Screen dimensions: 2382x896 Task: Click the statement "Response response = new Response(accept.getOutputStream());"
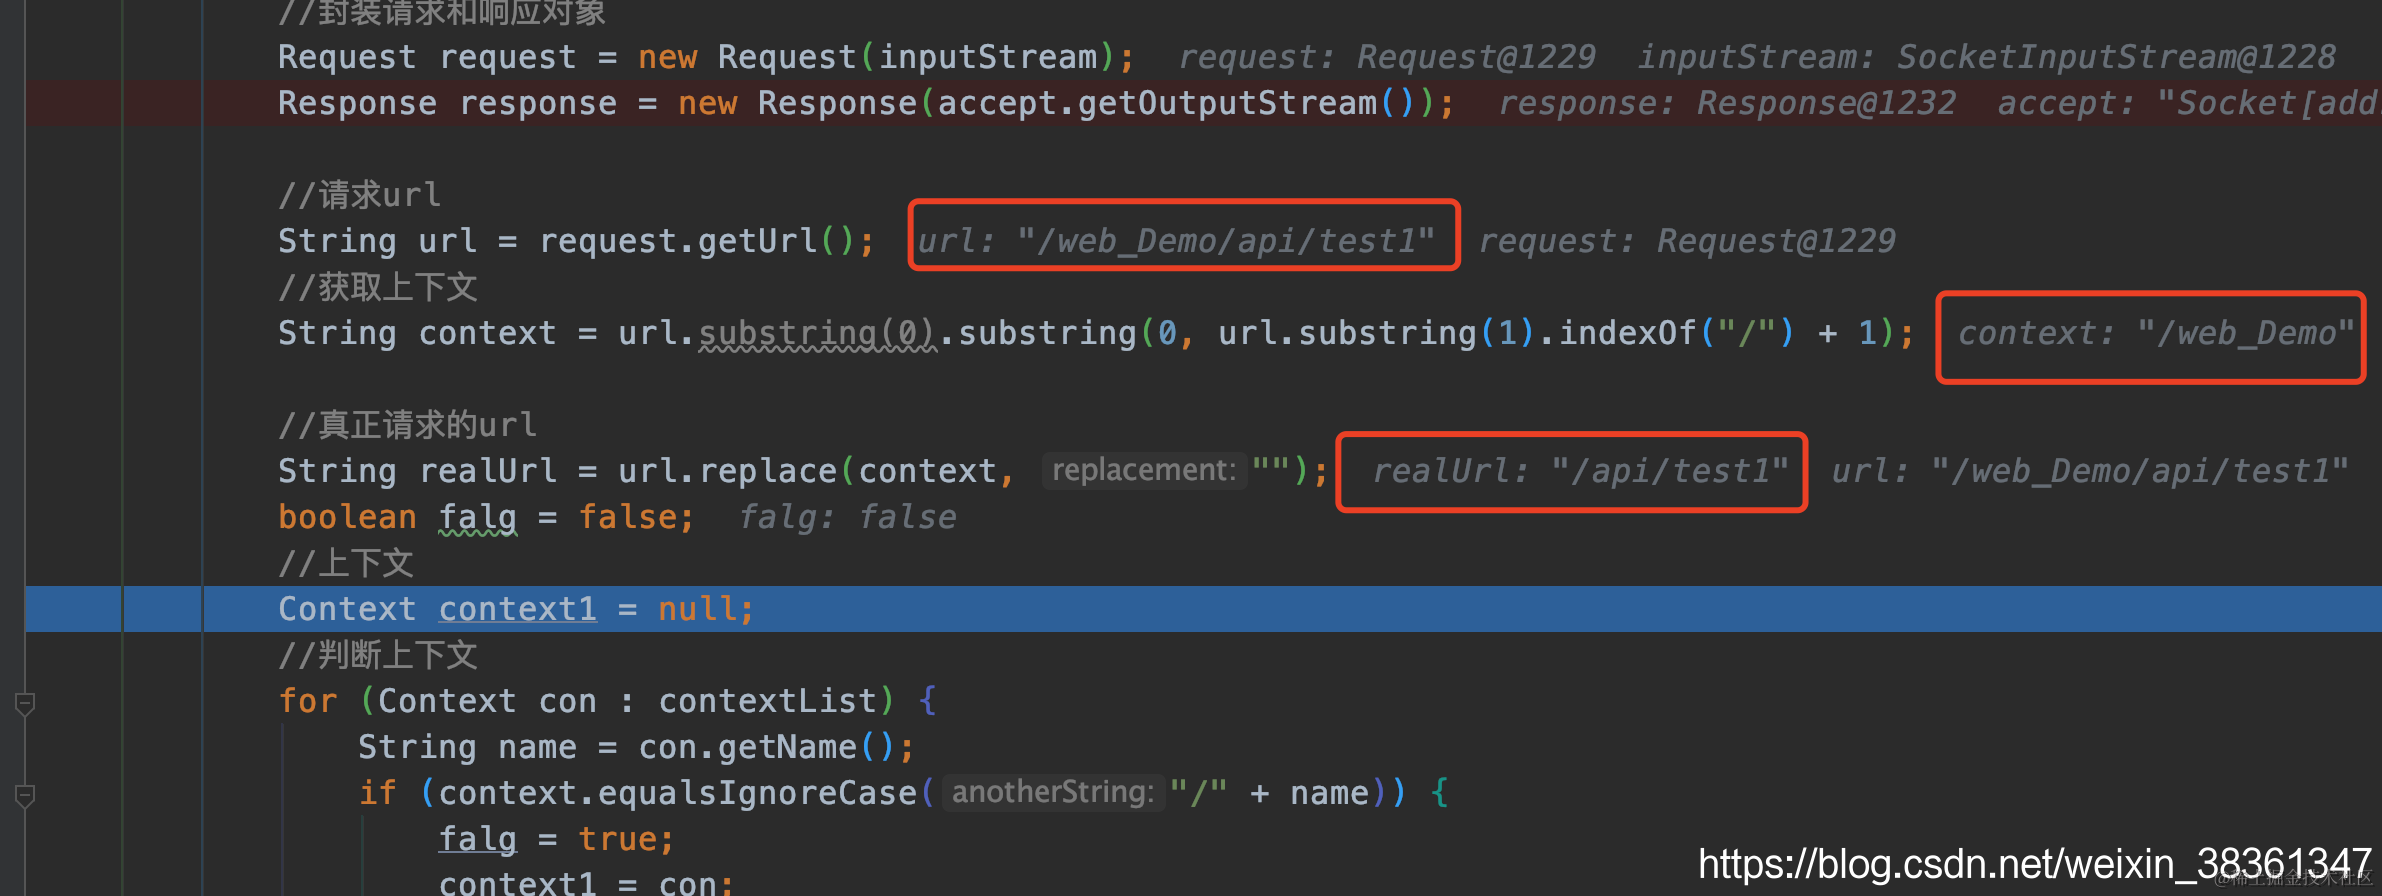click(x=866, y=103)
